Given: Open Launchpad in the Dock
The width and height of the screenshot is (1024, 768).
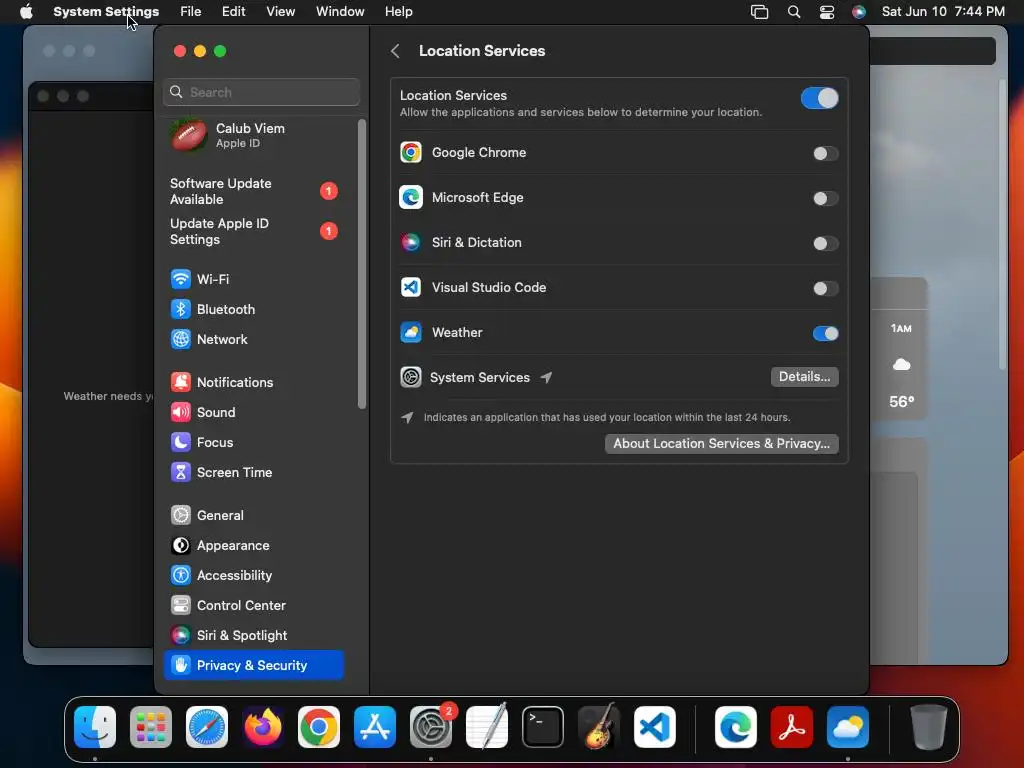Looking at the screenshot, I should [x=151, y=727].
